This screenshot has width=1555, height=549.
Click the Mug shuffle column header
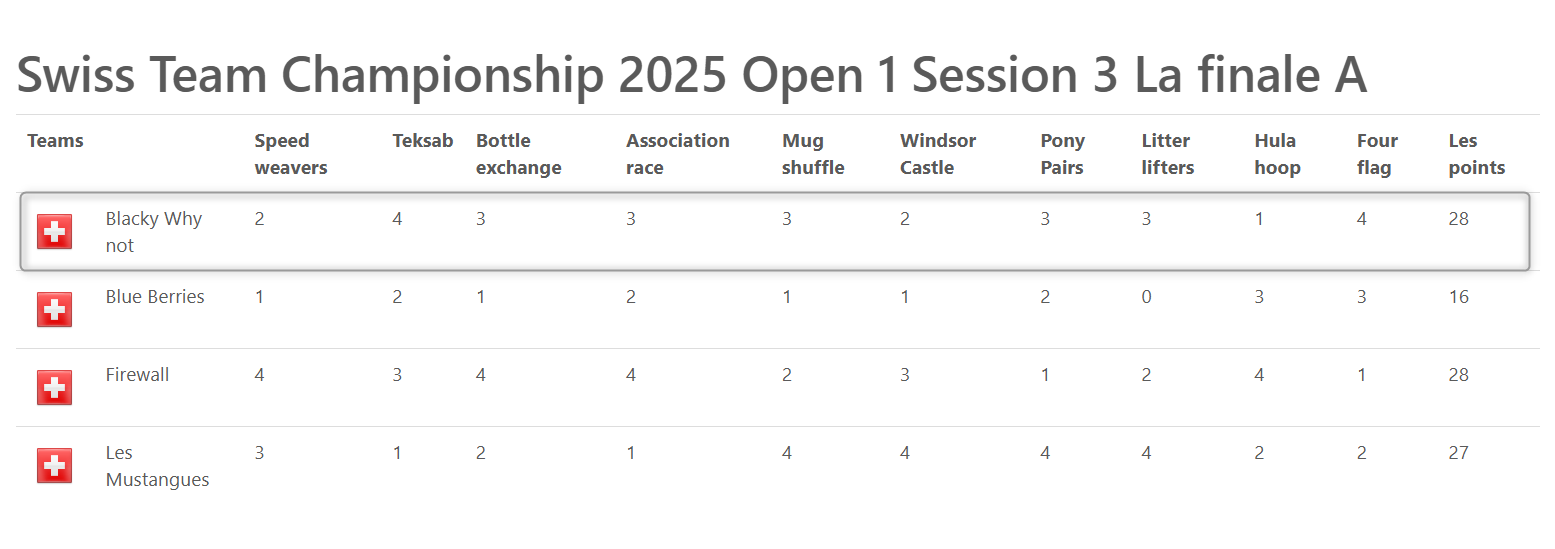coord(813,154)
